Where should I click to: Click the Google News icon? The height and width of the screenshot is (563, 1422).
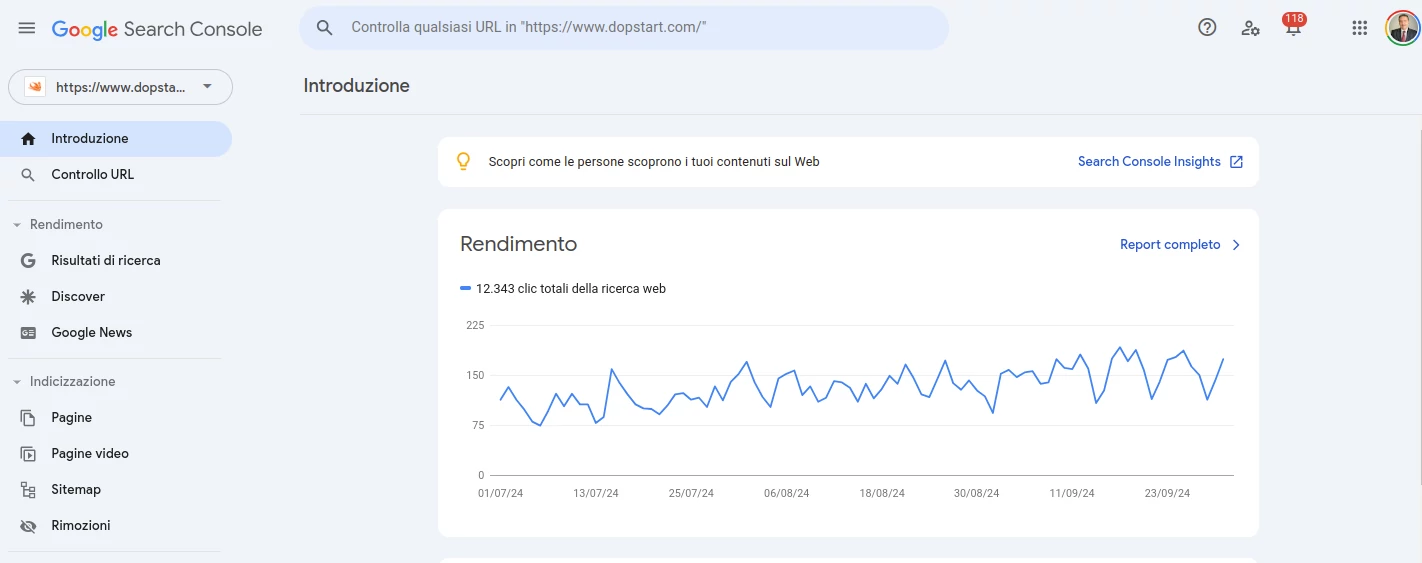click(x=28, y=333)
